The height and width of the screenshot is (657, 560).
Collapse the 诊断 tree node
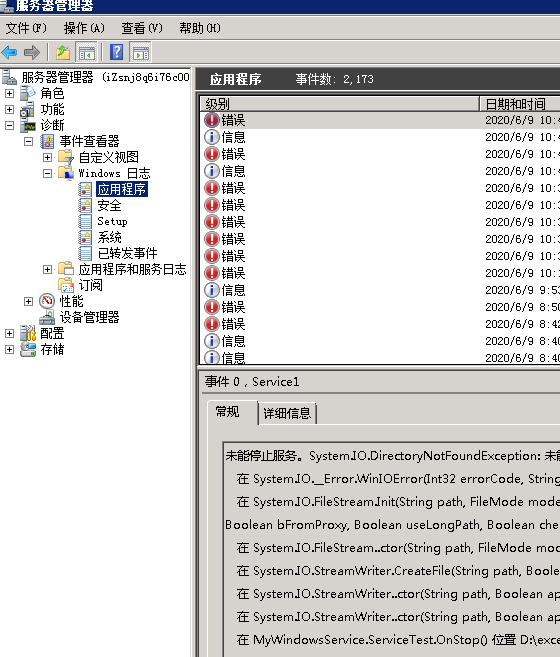pos(9,125)
